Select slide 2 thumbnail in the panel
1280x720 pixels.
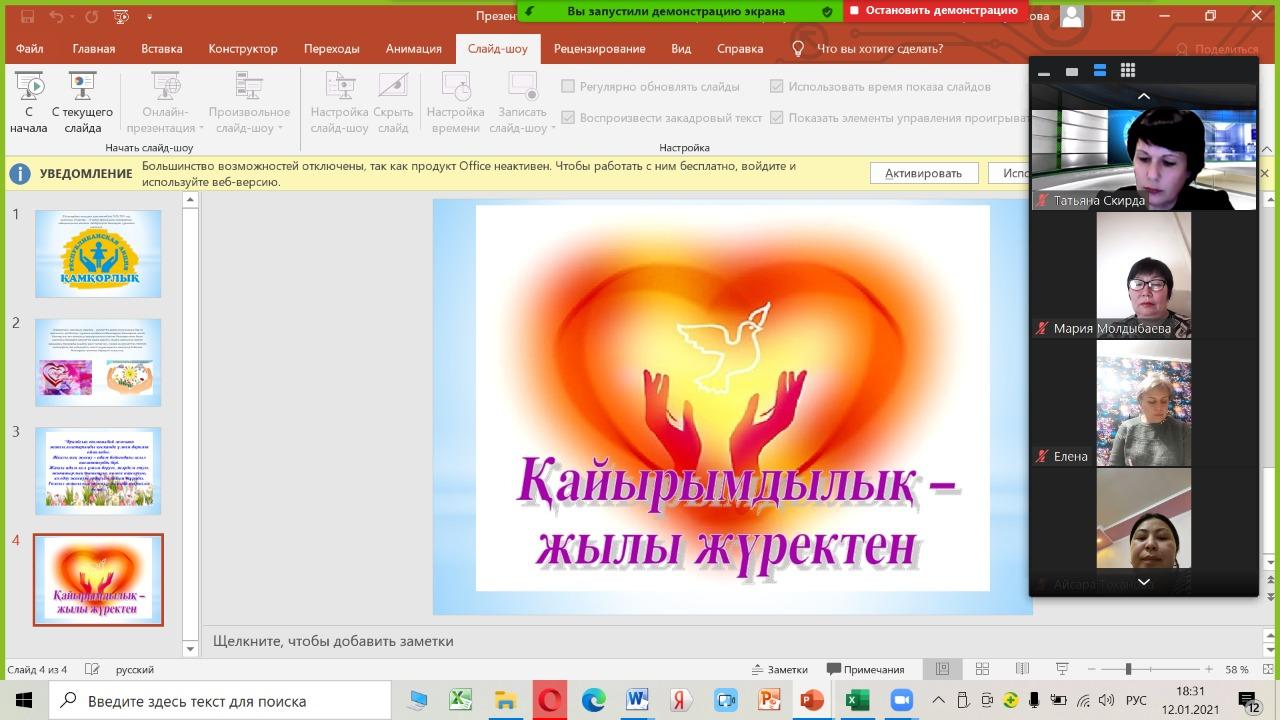pyautogui.click(x=98, y=362)
